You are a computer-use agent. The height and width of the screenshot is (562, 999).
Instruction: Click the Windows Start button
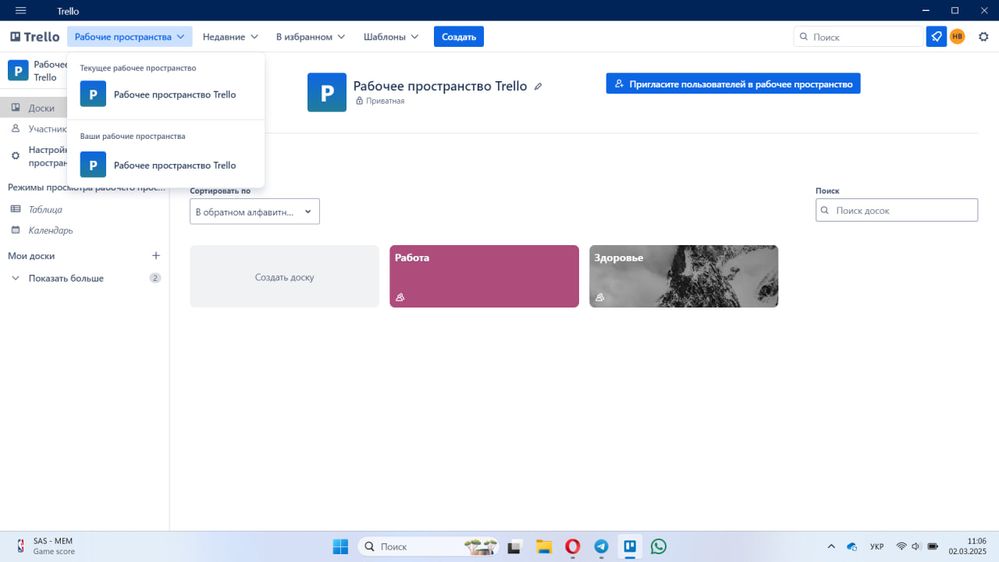[x=340, y=547]
